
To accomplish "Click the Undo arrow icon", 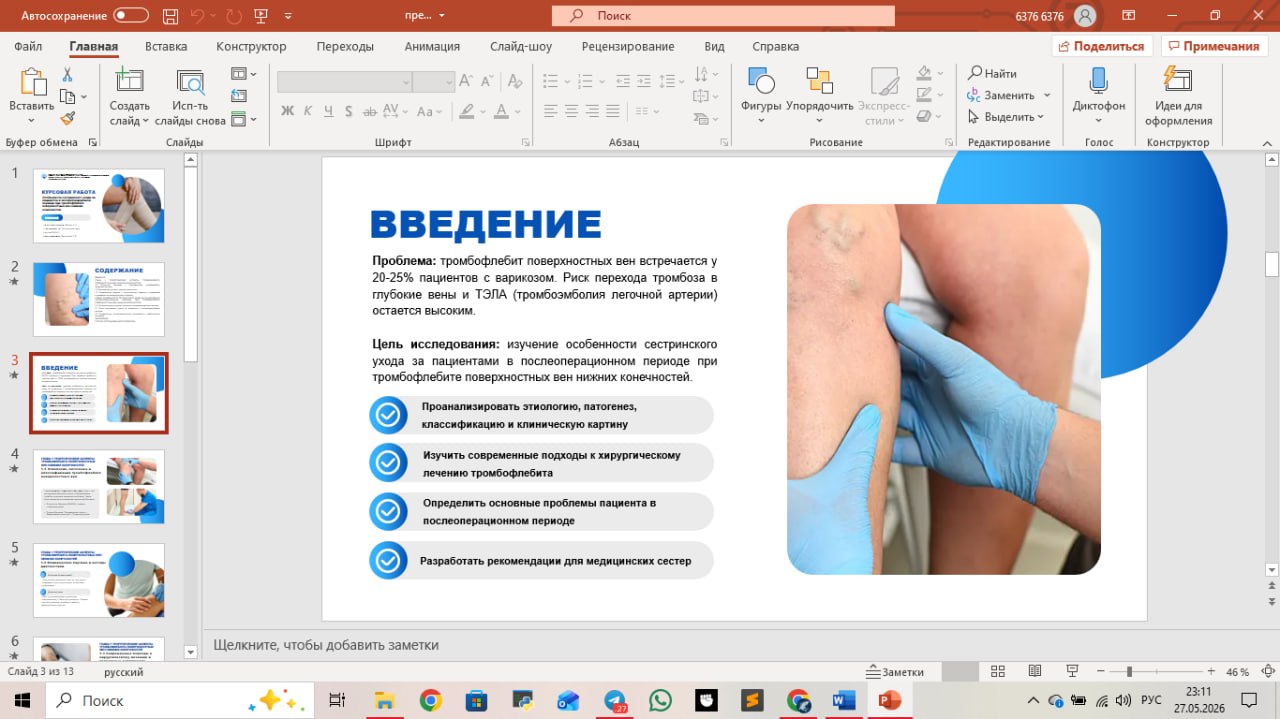I will [x=197, y=16].
